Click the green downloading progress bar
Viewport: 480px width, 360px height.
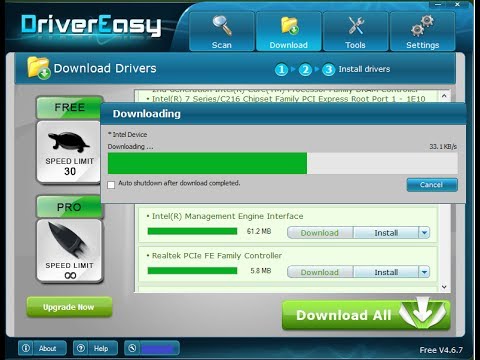[207, 163]
